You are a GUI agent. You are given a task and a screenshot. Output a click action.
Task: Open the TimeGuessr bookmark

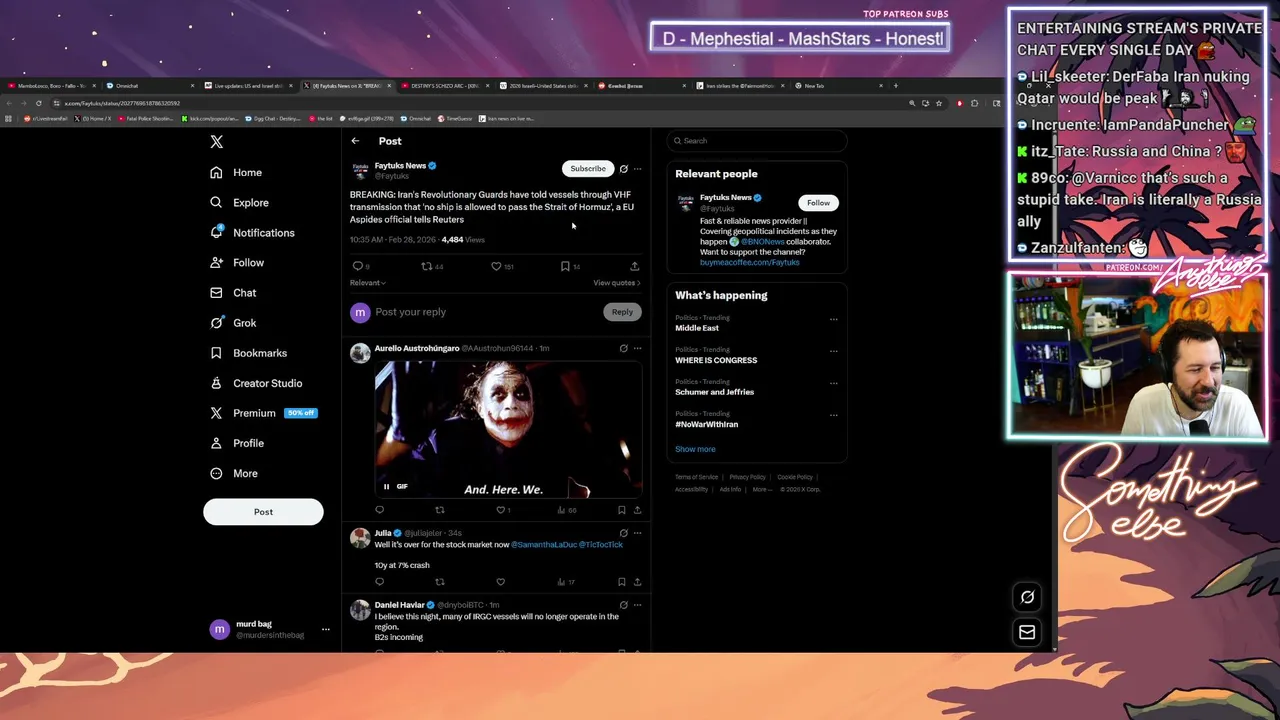tap(455, 118)
